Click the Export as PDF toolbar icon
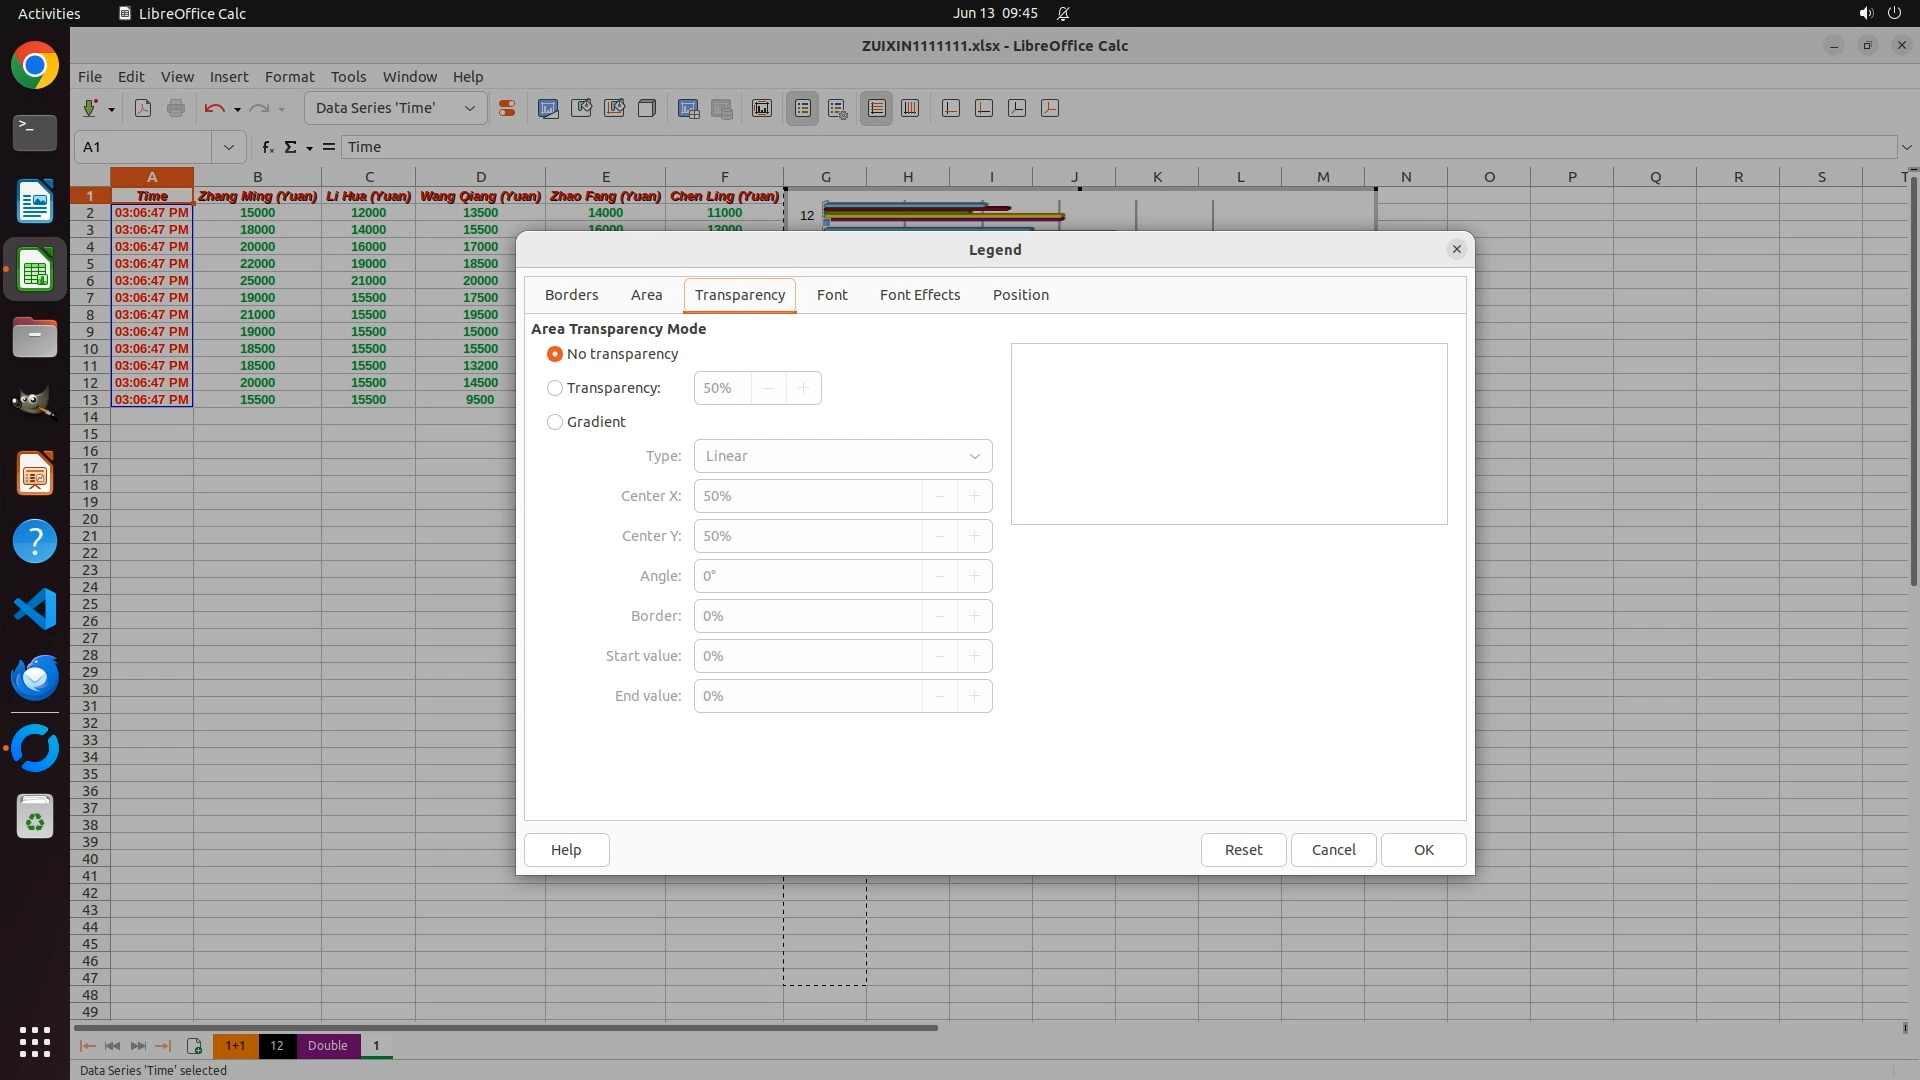The height and width of the screenshot is (1080, 1920). 143,108
